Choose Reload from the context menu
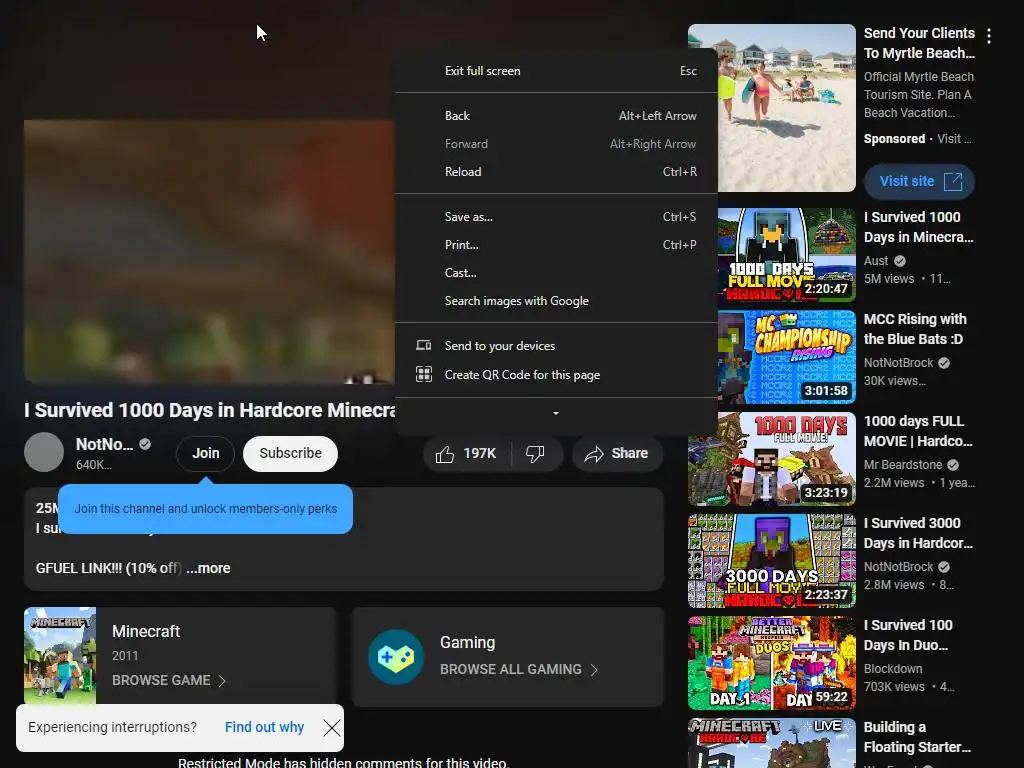Image resolution: width=1024 pixels, height=768 pixels. click(x=556, y=172)
